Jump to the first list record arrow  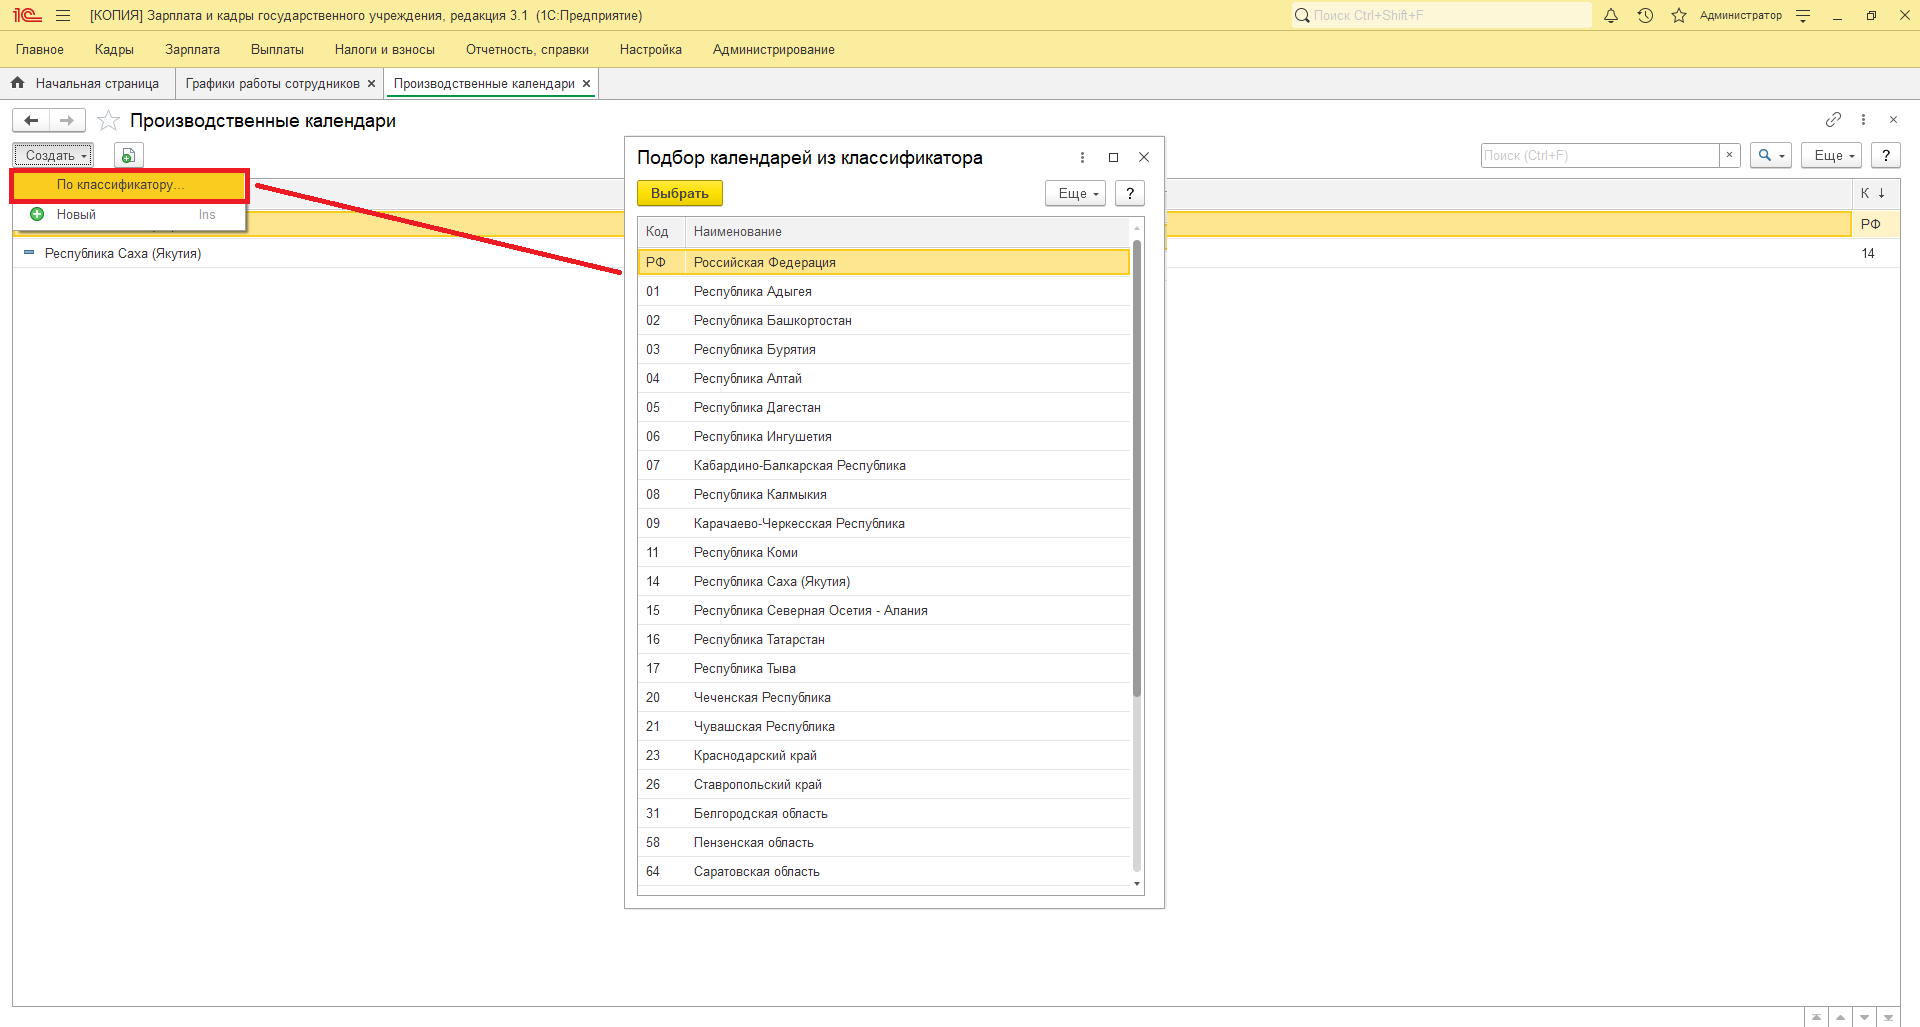[1816, 1017]
